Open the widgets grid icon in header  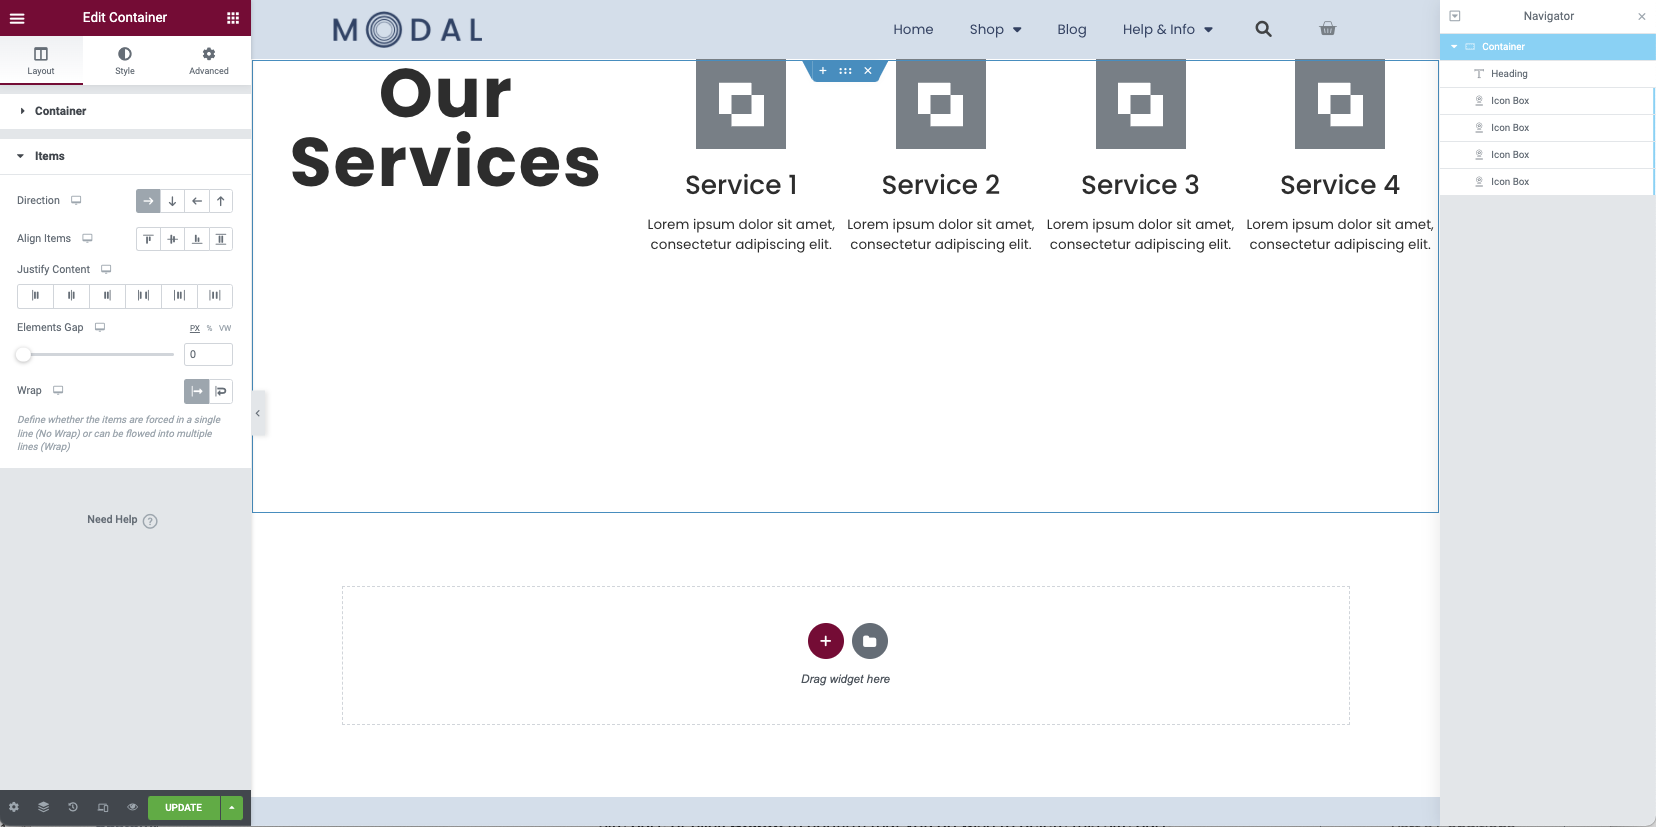(233, 18)
